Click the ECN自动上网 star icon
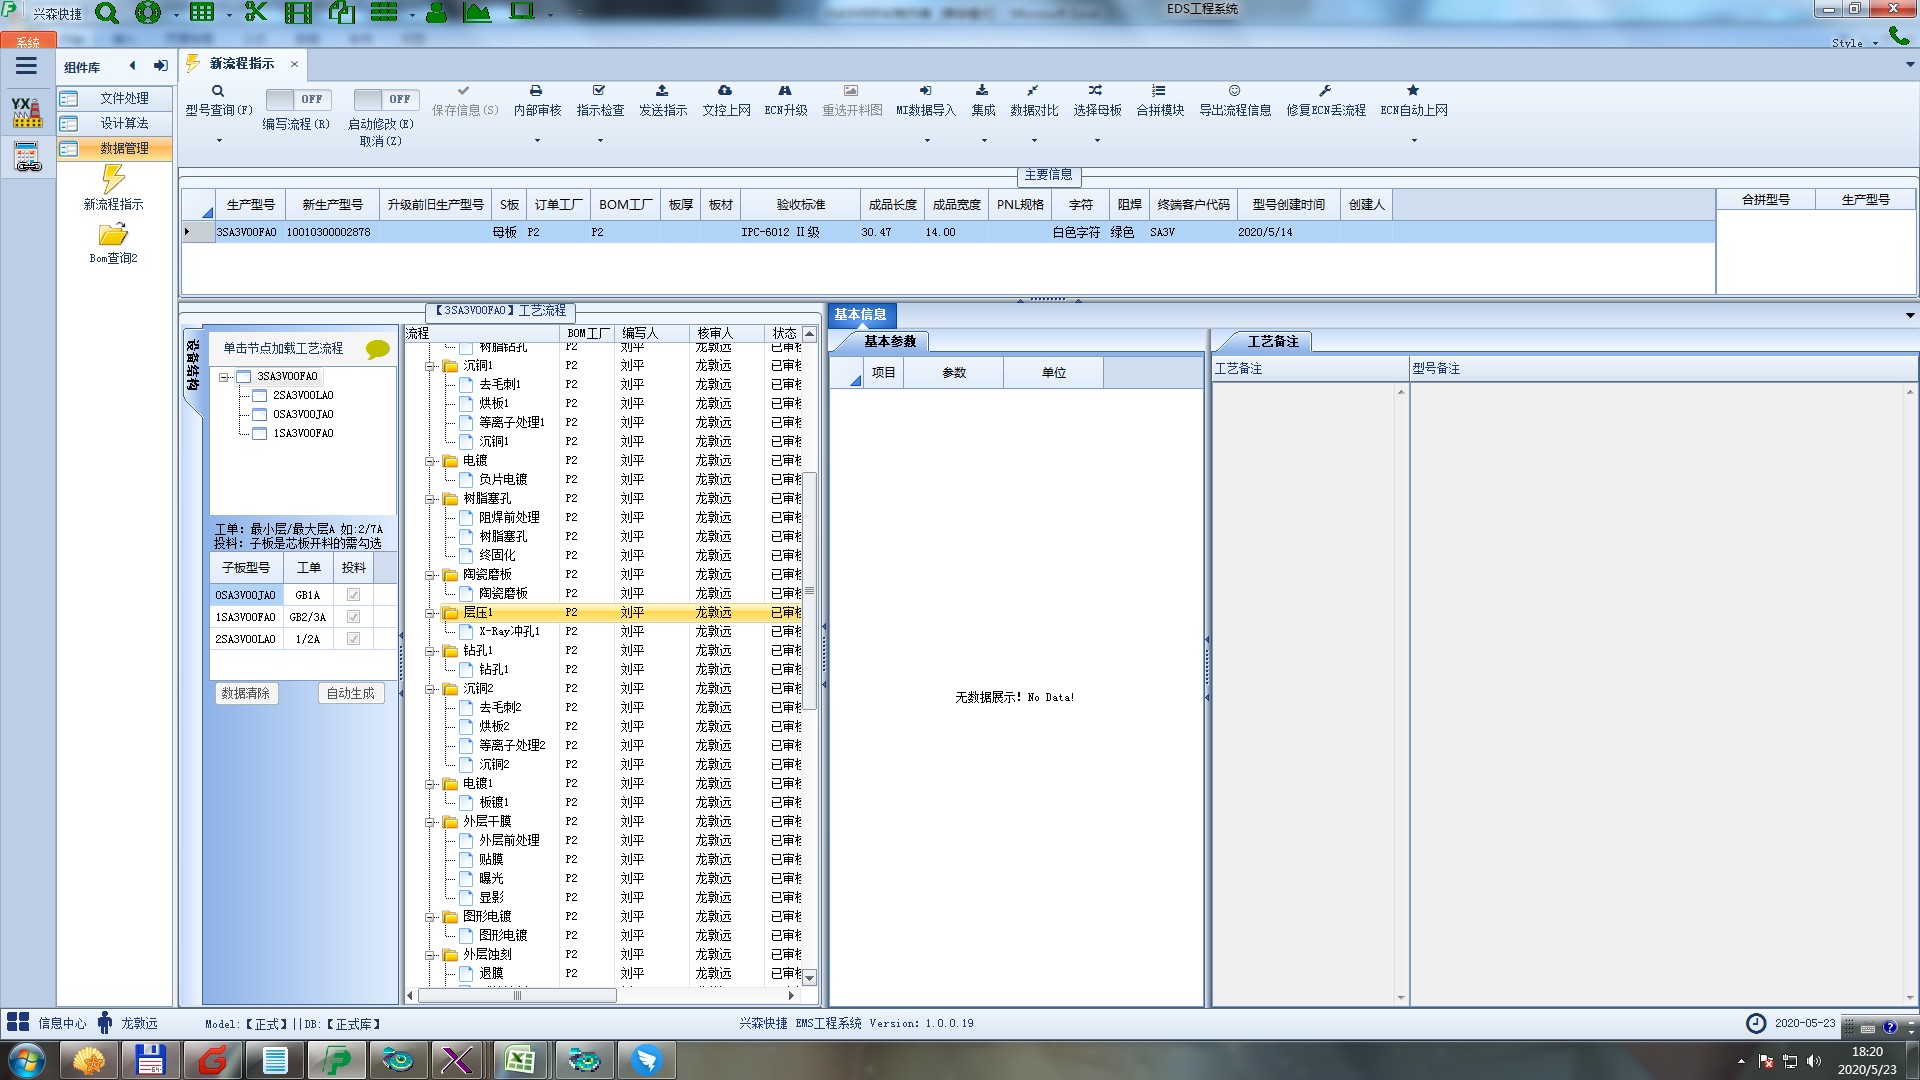The height and width of the screenshot is (1080, 1920). [x=1413, y=91]
